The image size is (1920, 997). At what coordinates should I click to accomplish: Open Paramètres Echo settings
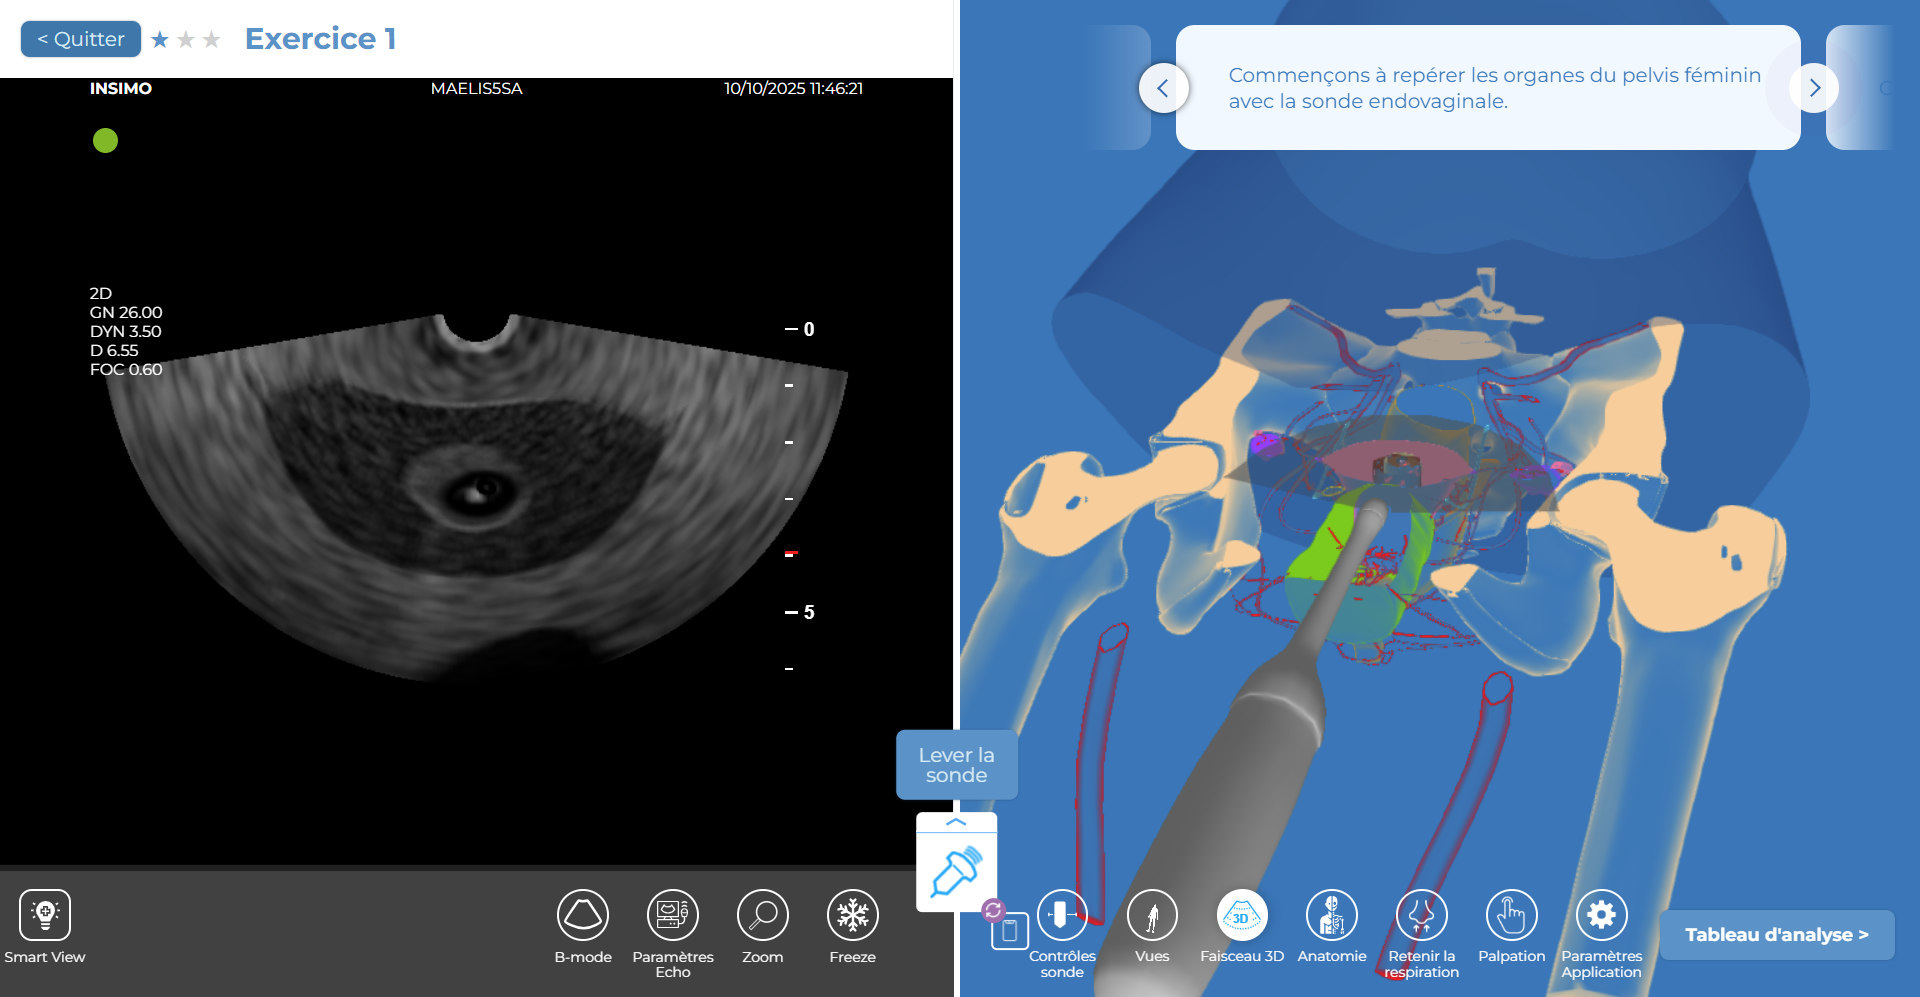click(x=673, y=915)
